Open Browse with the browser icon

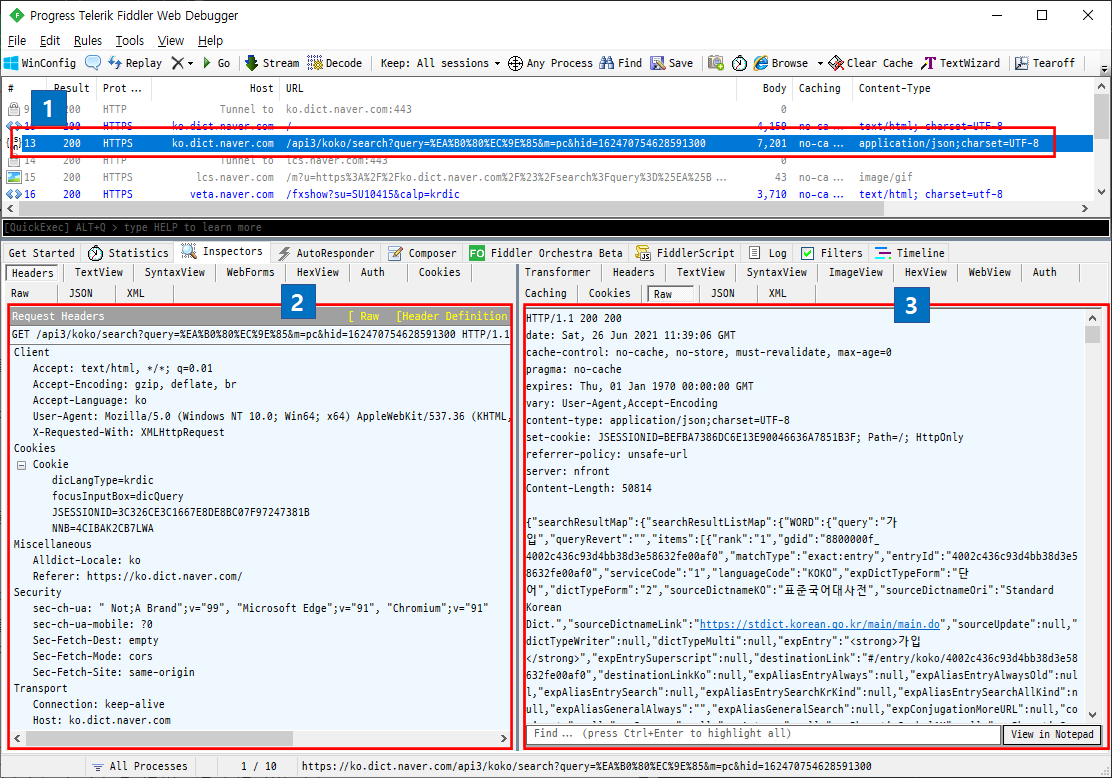781,63
